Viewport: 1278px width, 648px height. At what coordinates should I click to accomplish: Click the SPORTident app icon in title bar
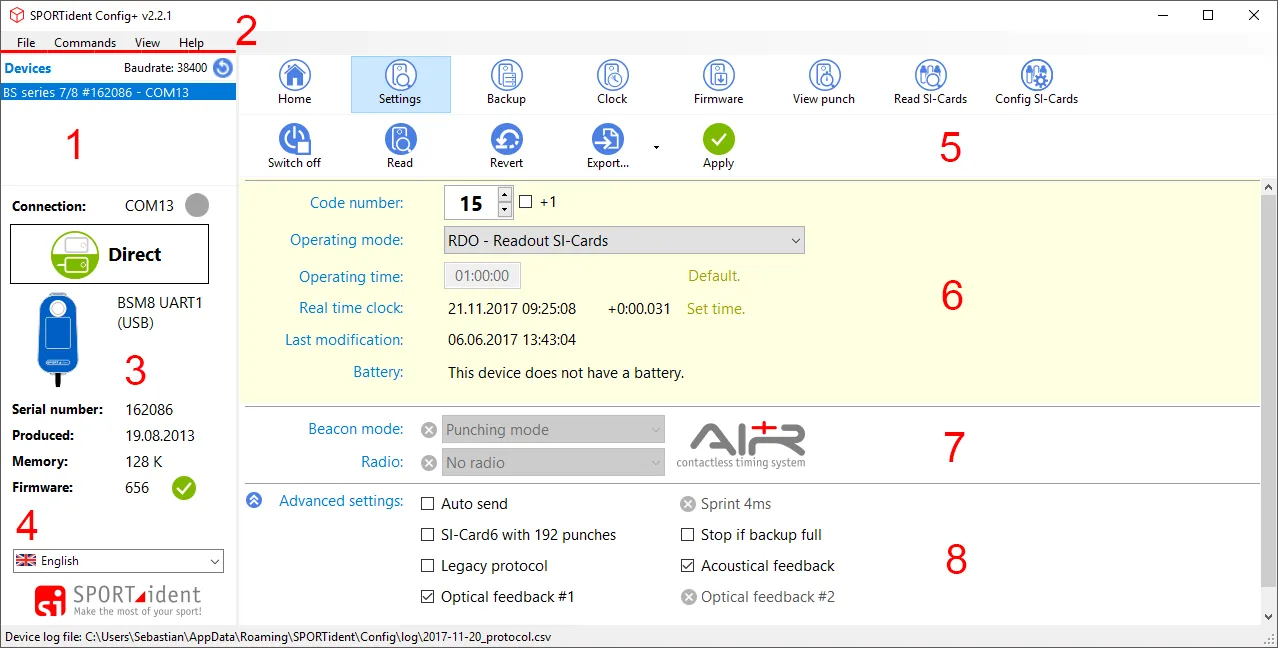point(16,15)
